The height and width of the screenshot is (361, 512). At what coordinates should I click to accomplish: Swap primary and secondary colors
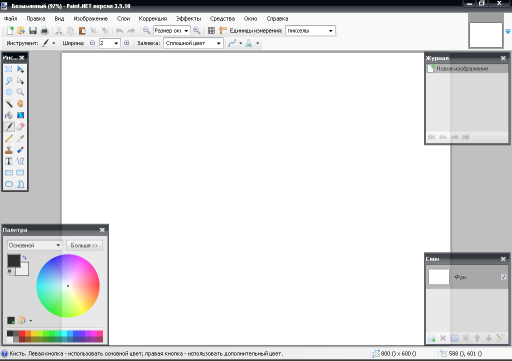[25, 257]
